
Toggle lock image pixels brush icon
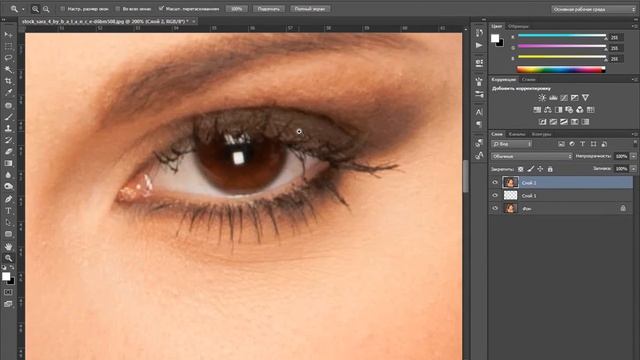(x=531, y=169)
